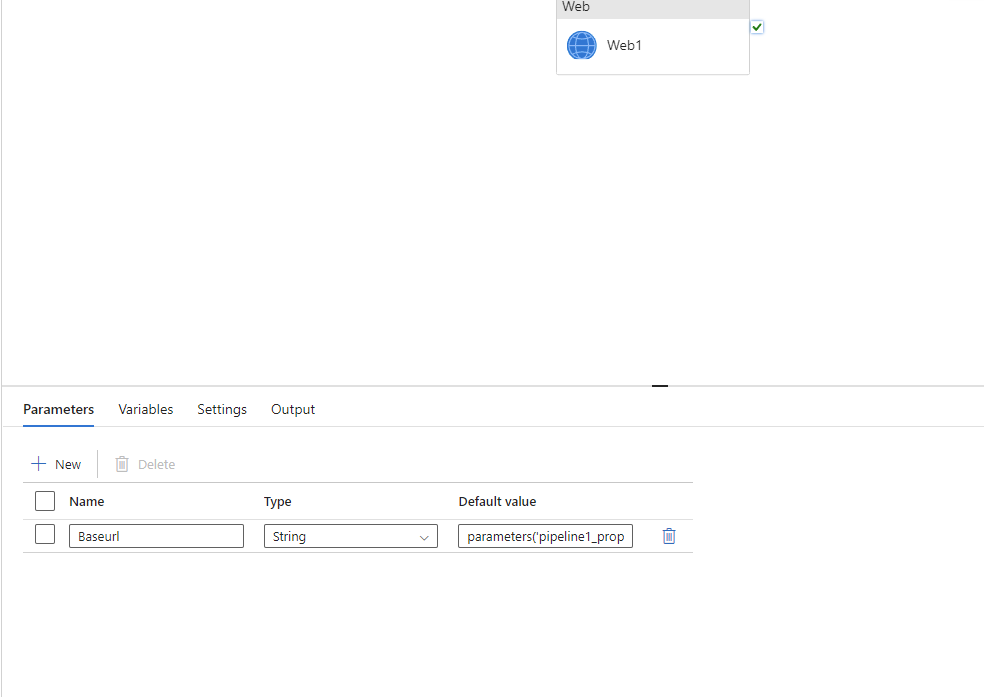Image resolution: width=984 pixels, height=697 pixels.
Task: Click the Web1 activity card
Action: click(x=652, y=45)
